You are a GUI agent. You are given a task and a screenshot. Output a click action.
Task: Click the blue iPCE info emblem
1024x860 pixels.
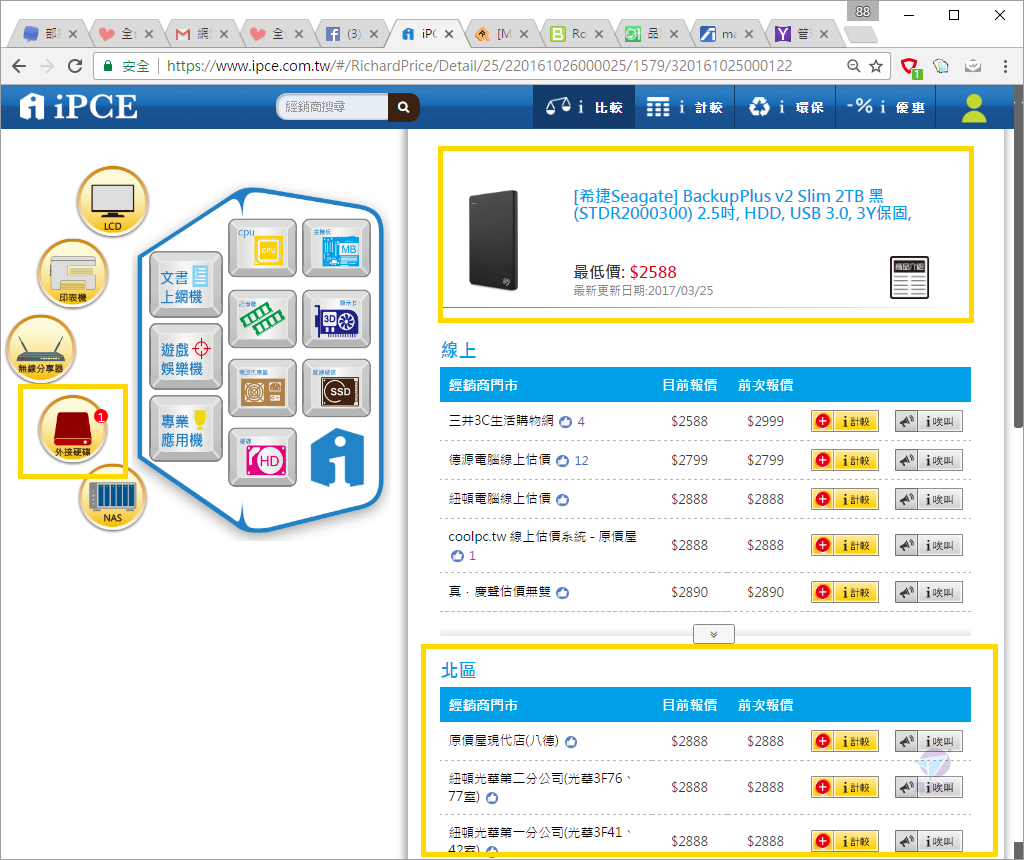(x=337, y=457)
